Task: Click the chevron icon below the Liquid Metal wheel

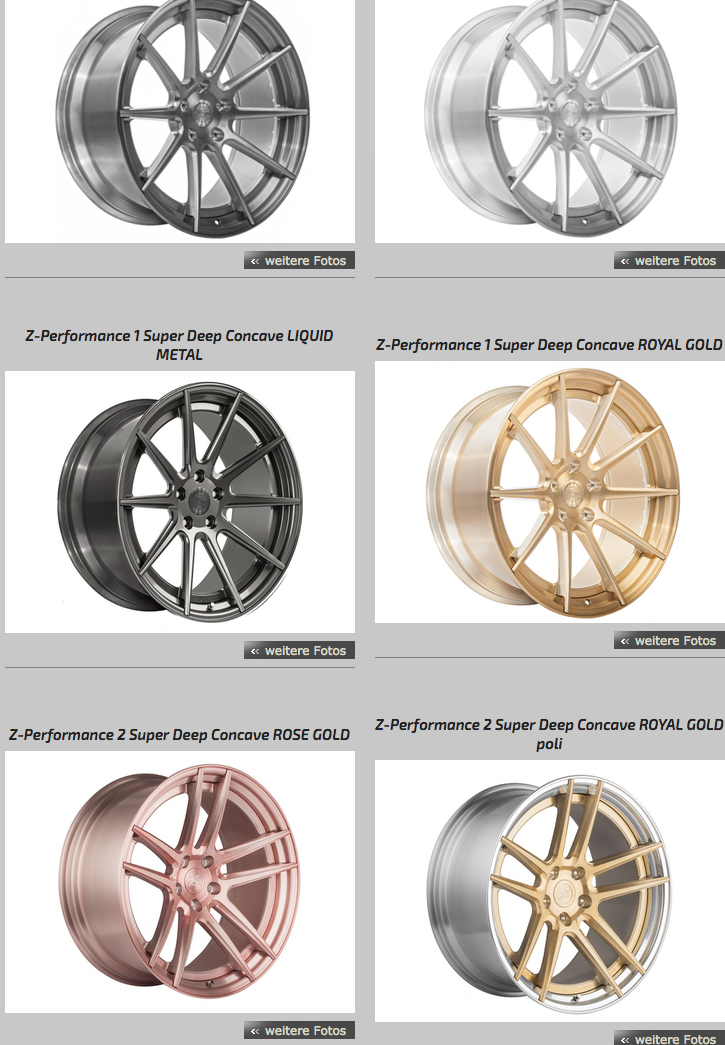Action: 255,651
